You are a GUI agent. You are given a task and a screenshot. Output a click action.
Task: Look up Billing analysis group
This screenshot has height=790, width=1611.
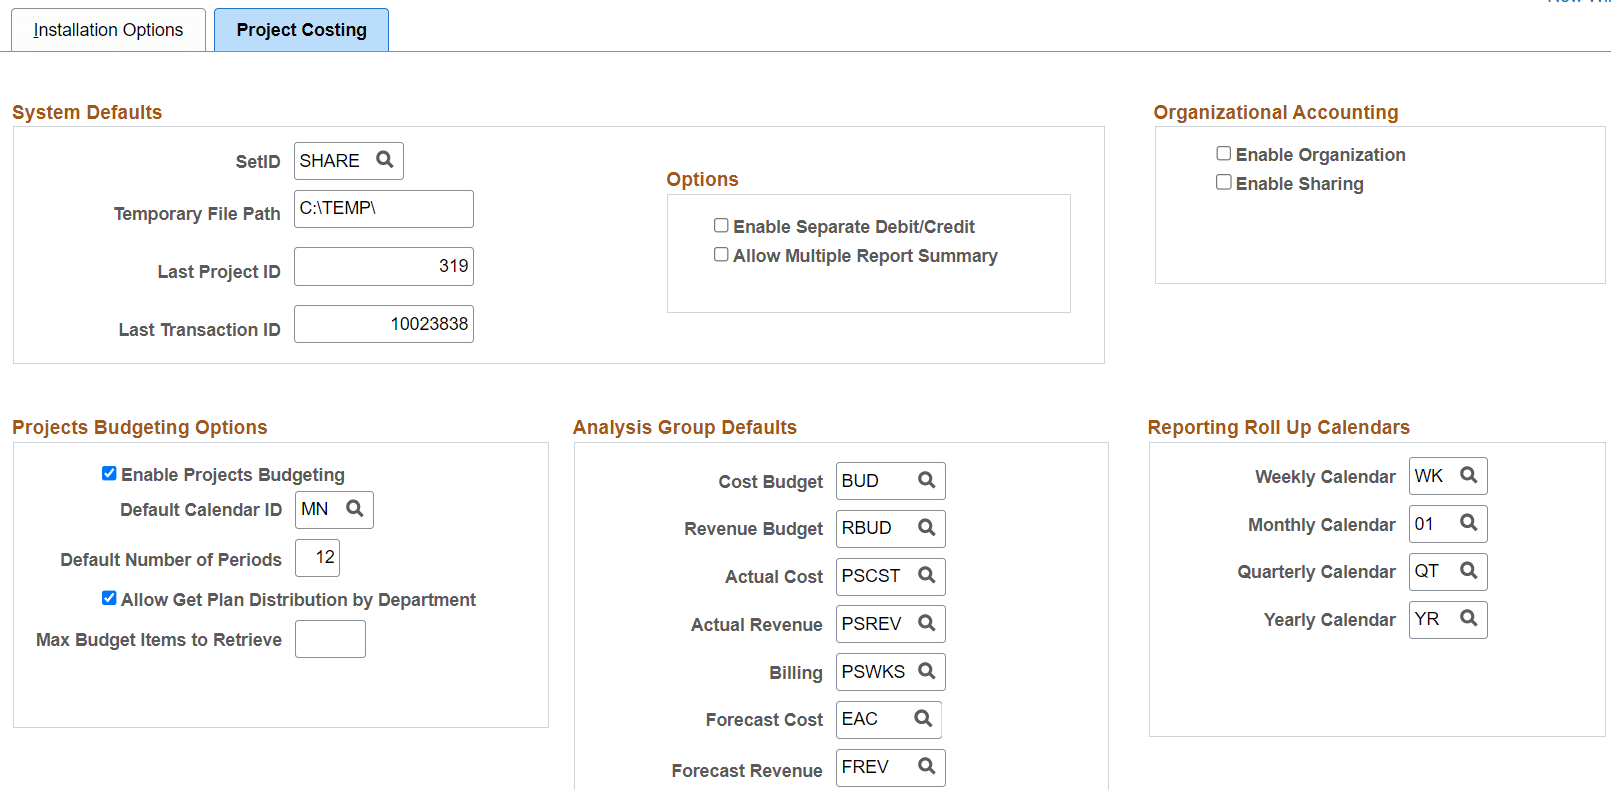(927, 672)
